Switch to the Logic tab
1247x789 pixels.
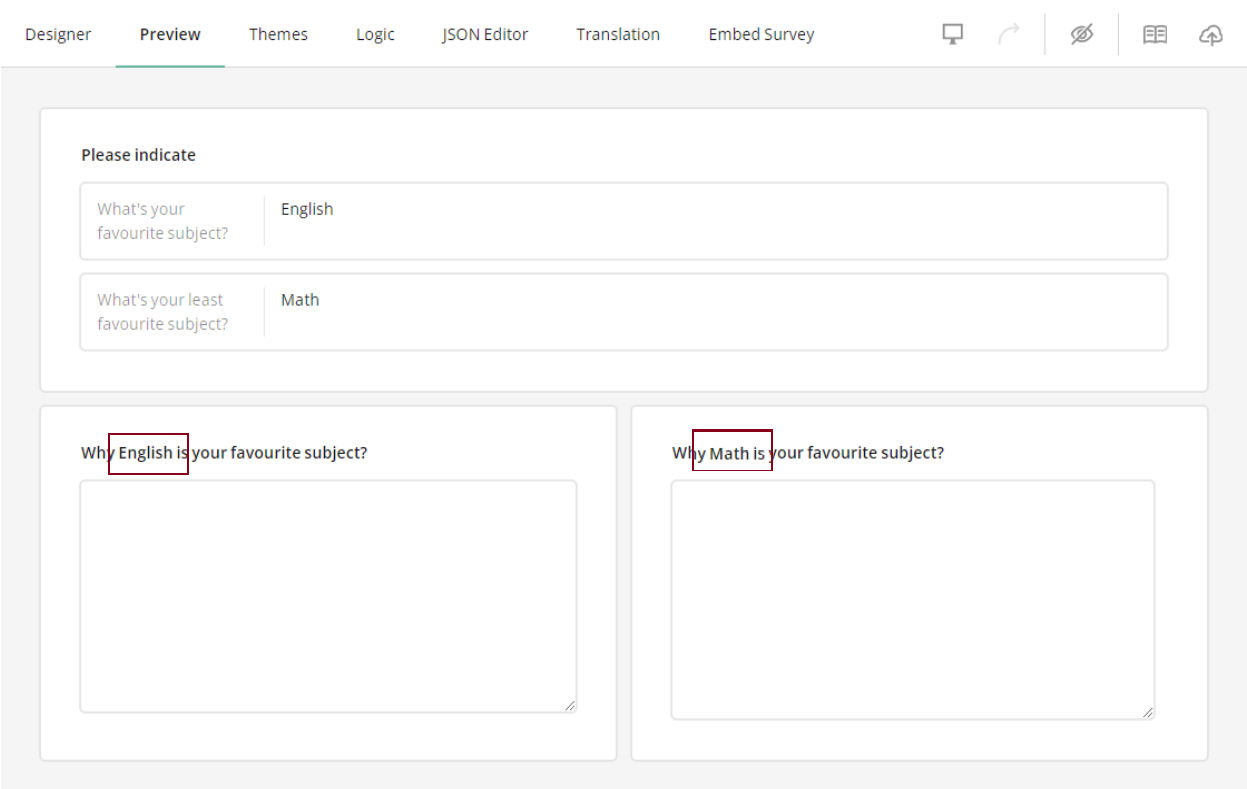pyautogui.click(x=375, y=33)
